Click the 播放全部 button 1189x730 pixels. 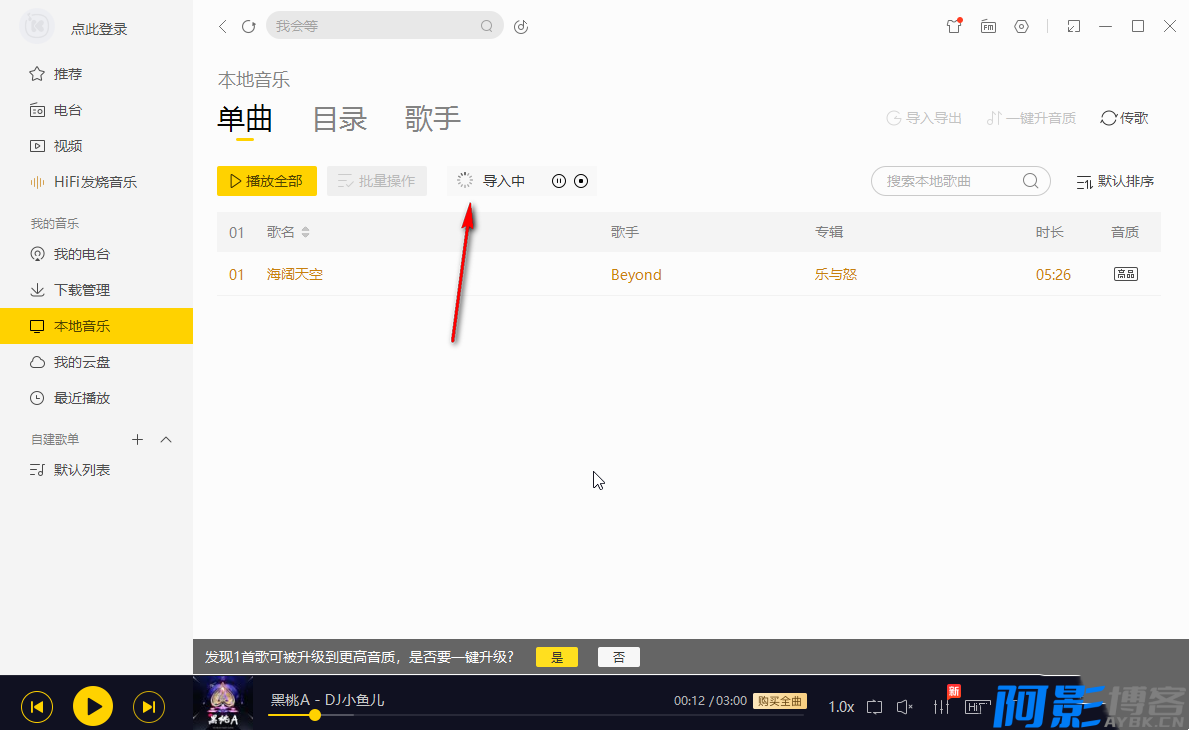266,181
